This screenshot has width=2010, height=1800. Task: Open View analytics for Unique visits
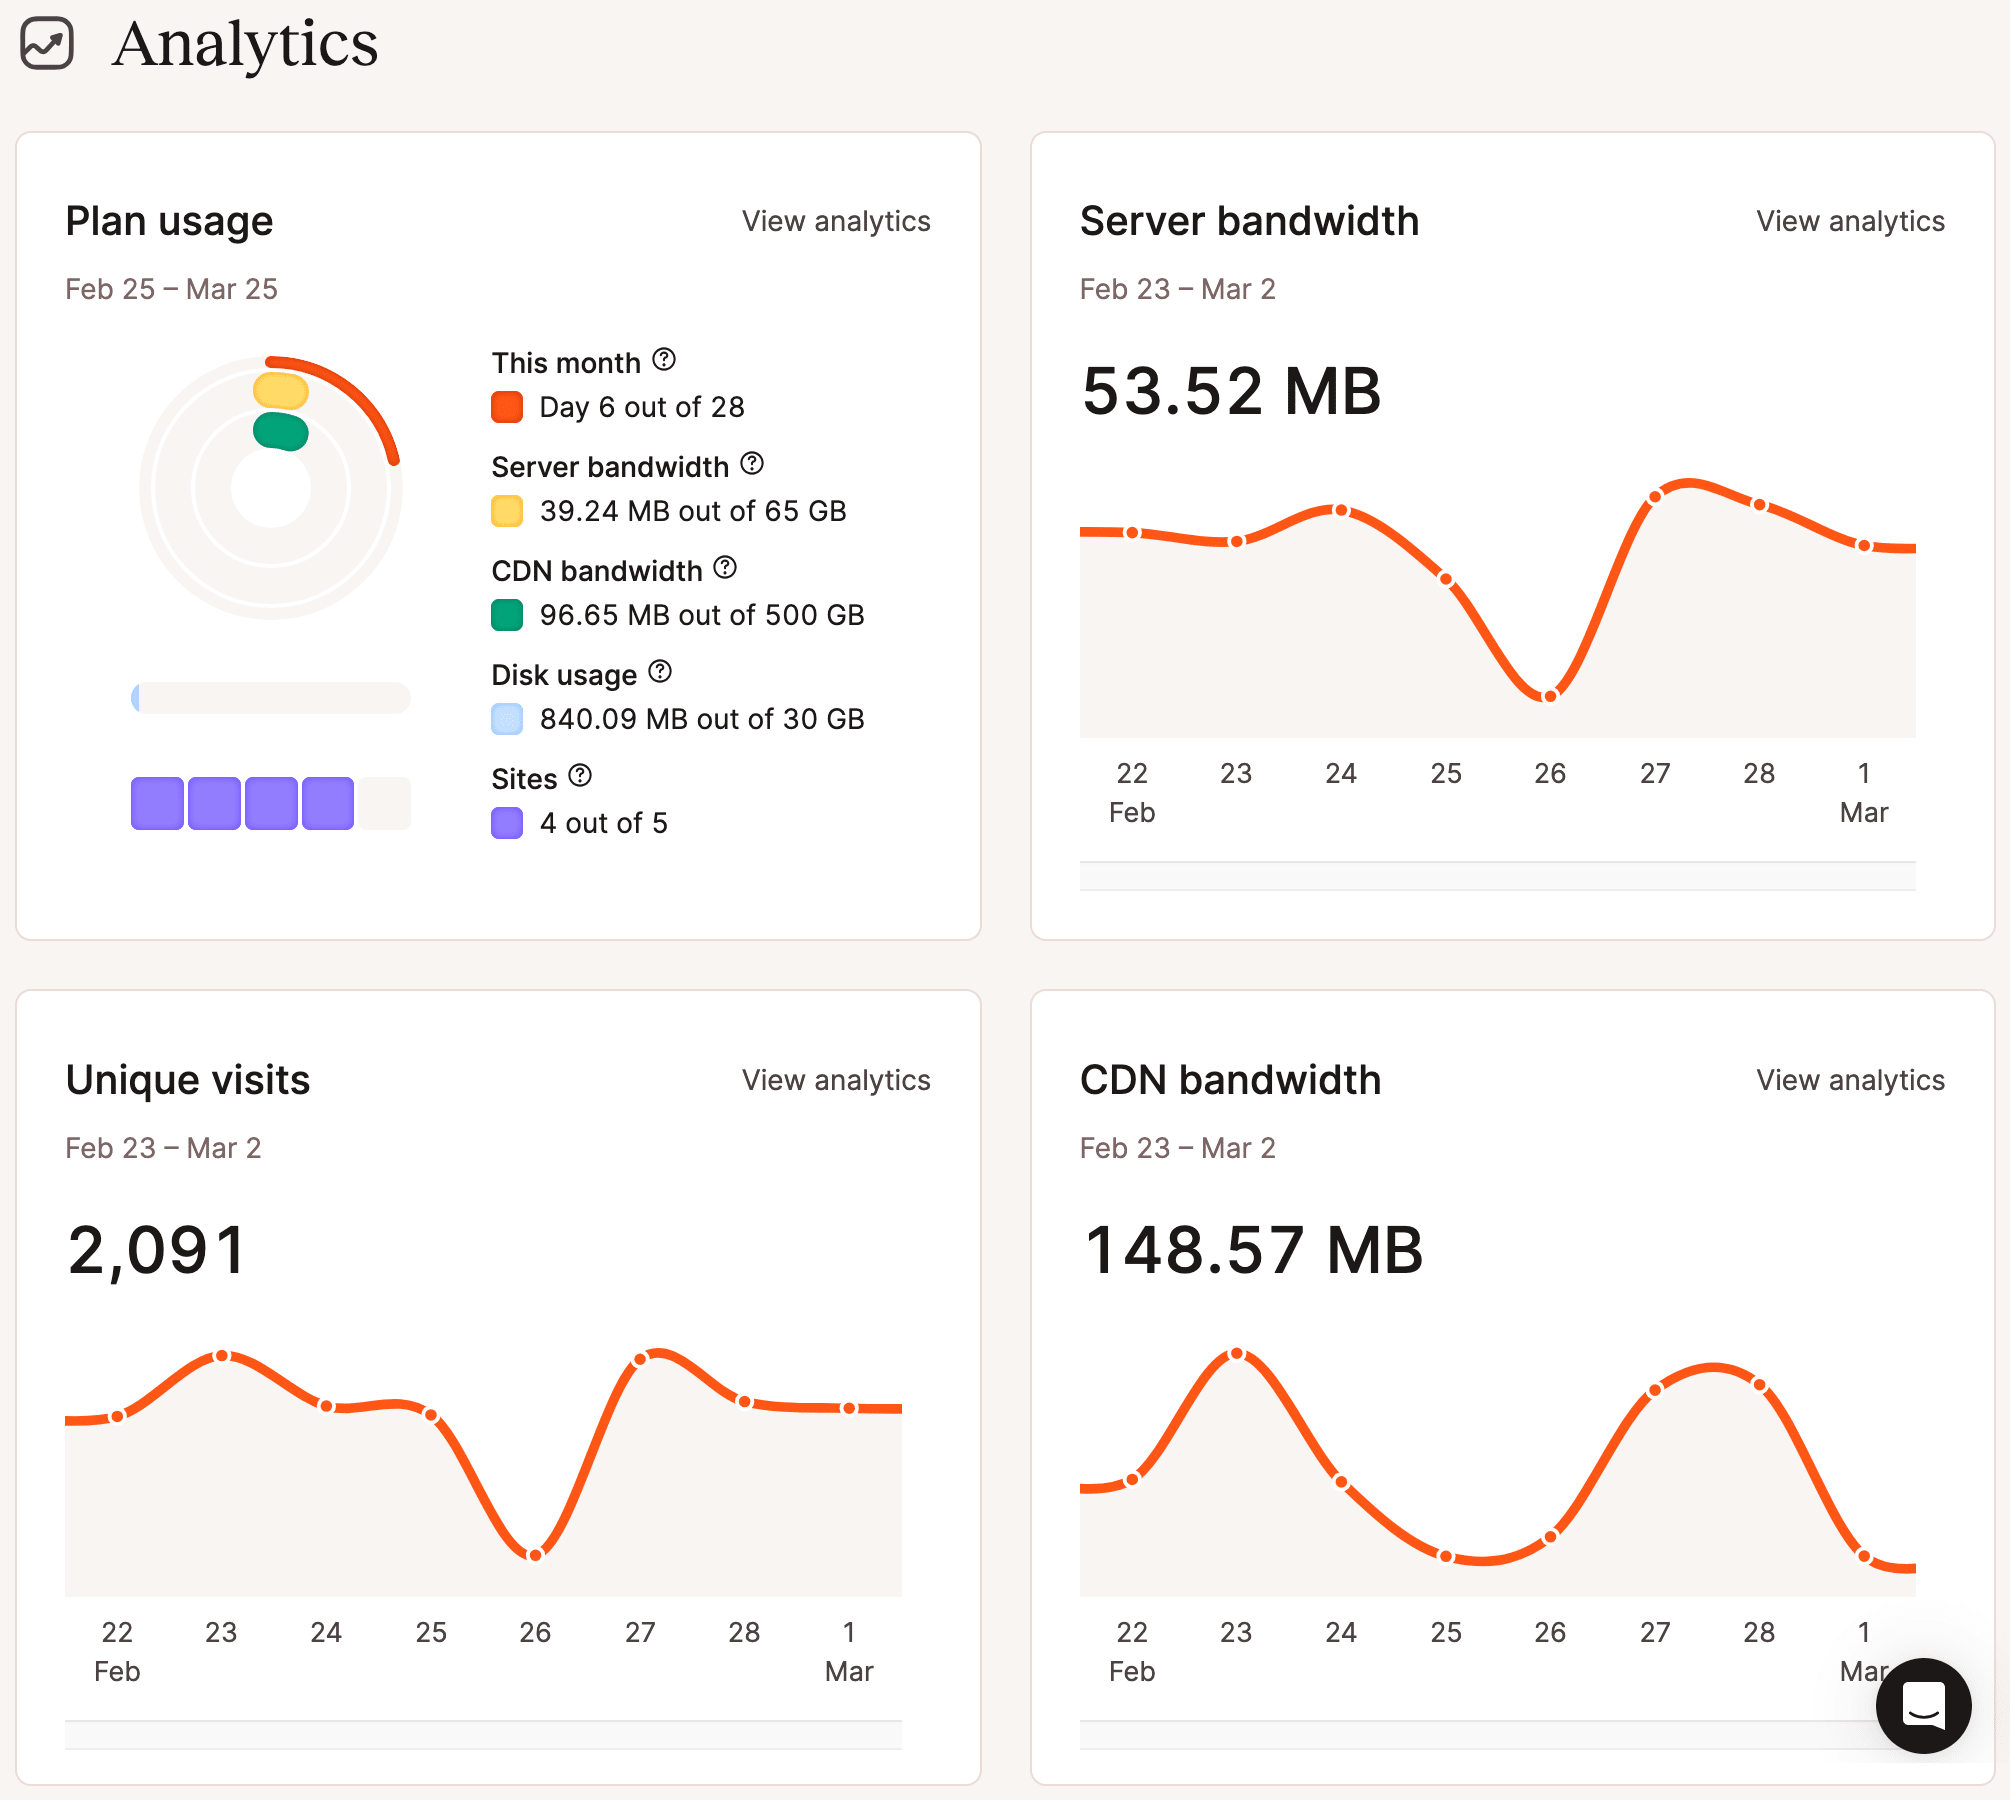[x=836, y=1080]
